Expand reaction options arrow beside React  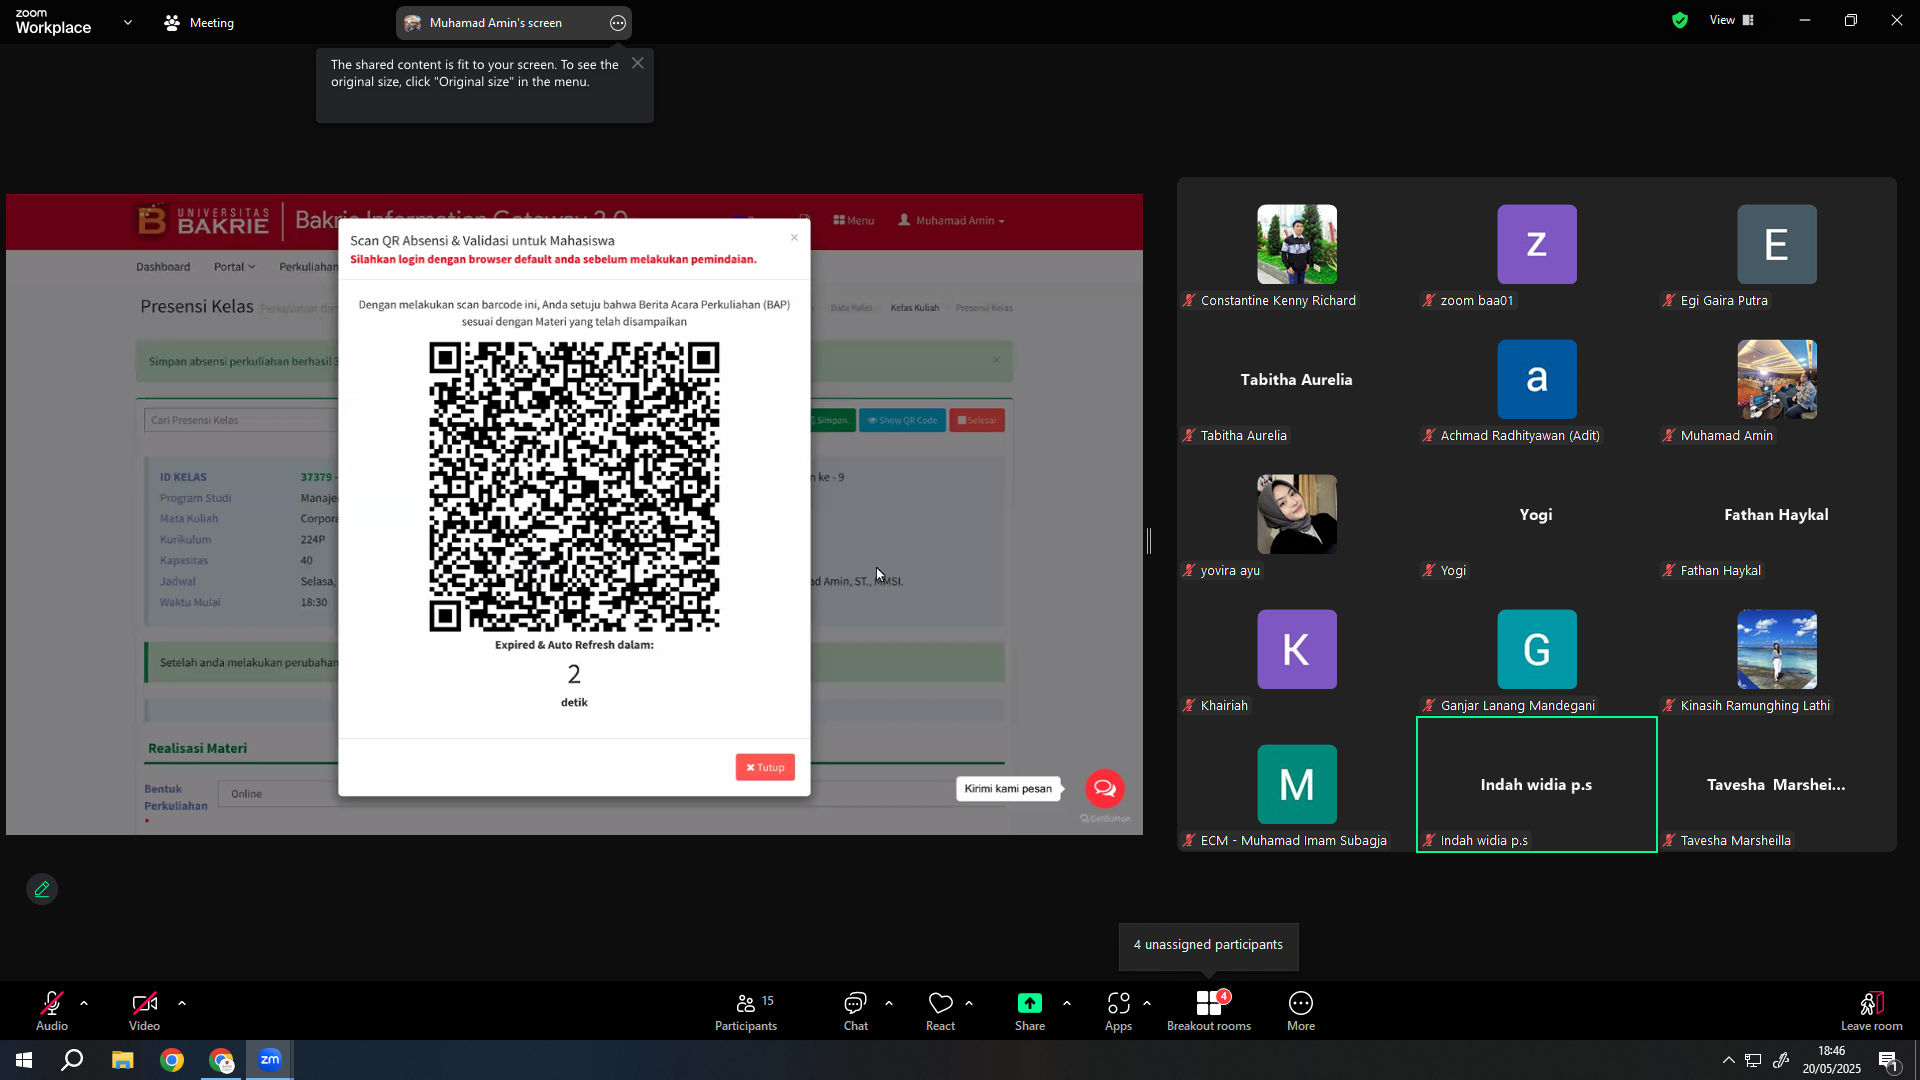(969, 1003)
